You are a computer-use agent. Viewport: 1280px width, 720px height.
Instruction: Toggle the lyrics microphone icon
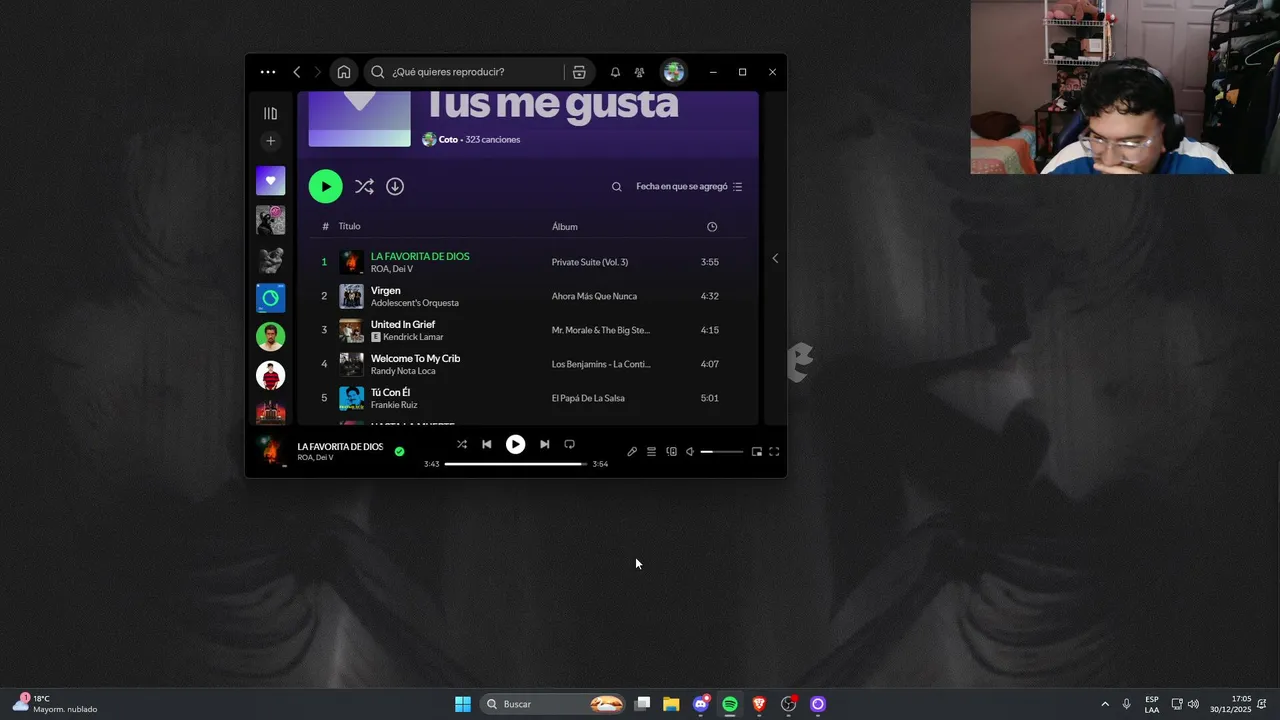(632, 452)
